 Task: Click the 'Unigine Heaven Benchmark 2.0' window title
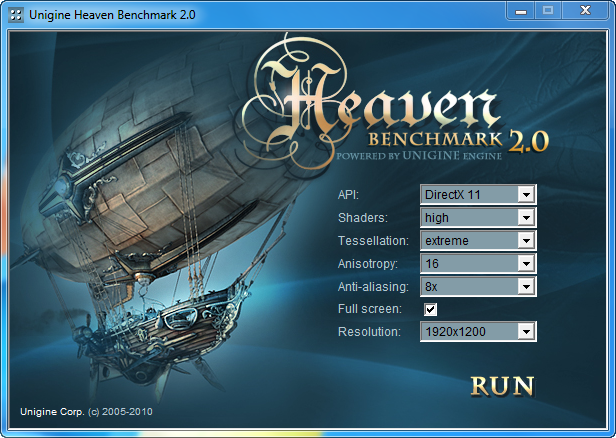[112, 15]
